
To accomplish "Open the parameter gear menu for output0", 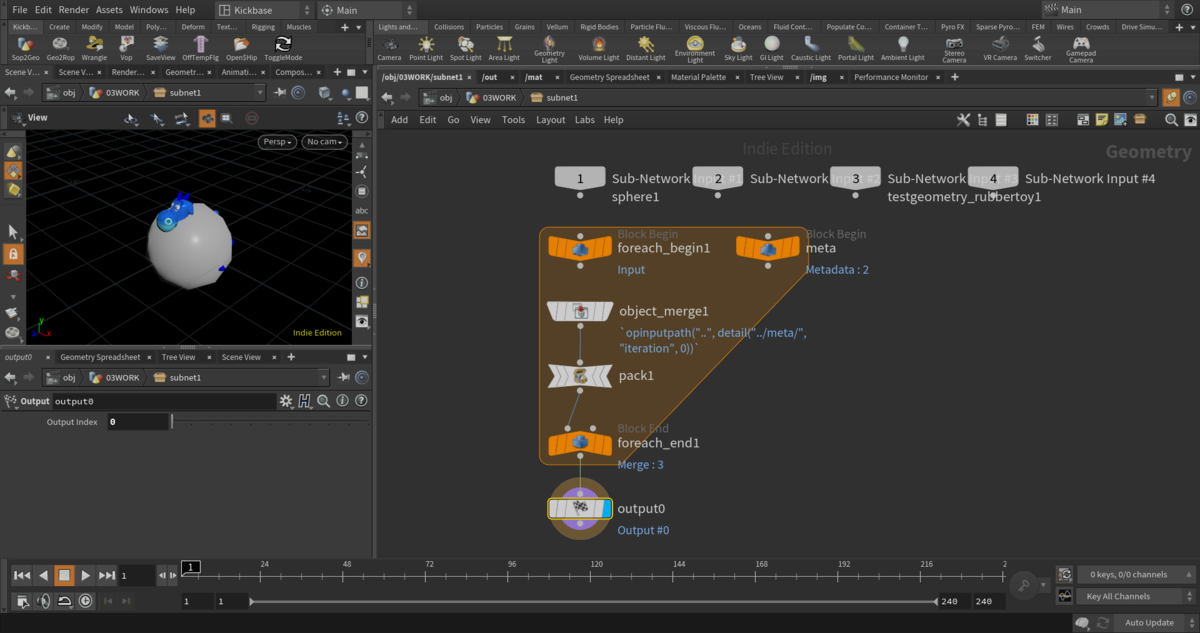I will click(x=287, y=401).
